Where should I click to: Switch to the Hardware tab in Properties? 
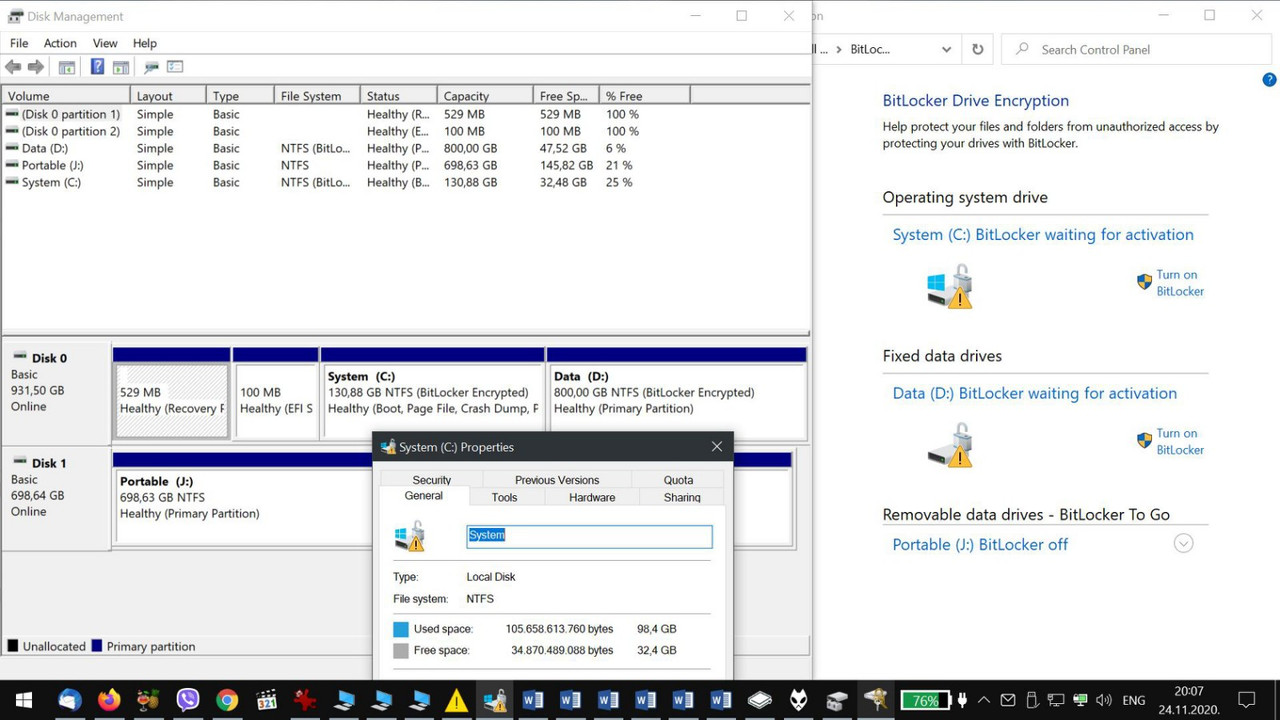click(x=592, y=497)
